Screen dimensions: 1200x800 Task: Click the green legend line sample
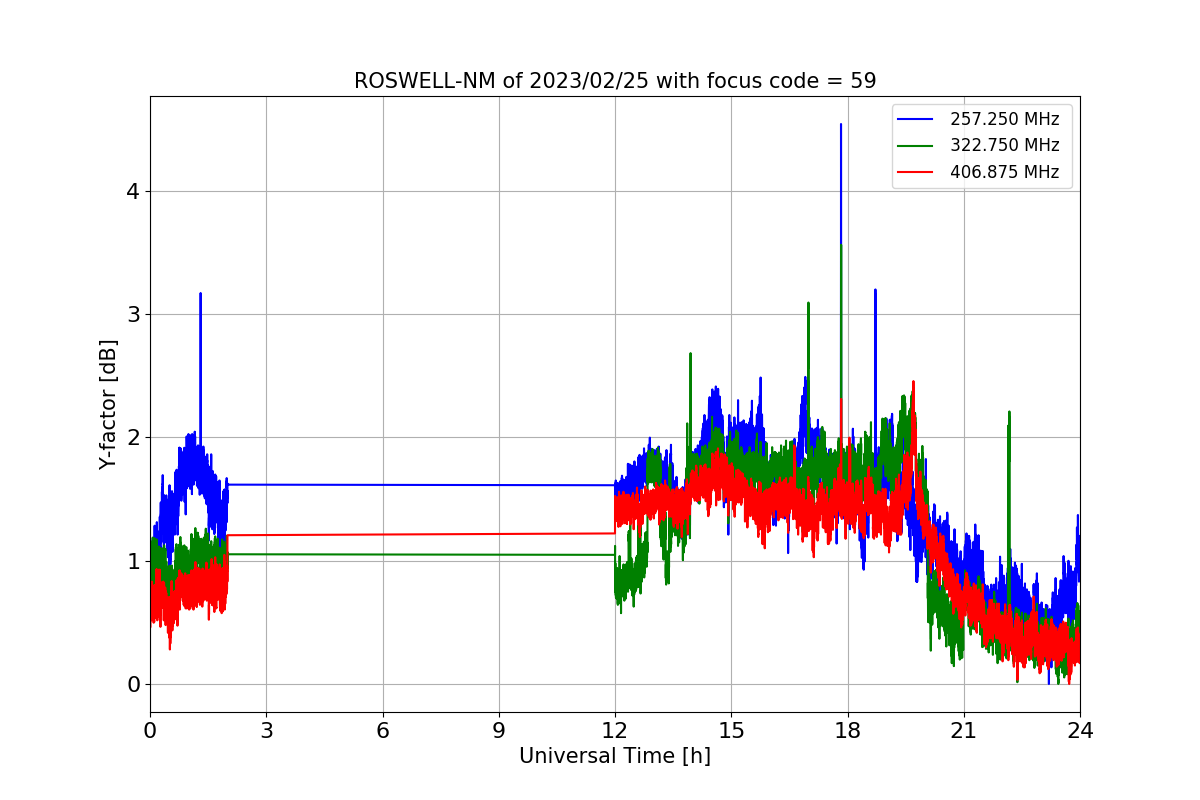coord(915,146)
